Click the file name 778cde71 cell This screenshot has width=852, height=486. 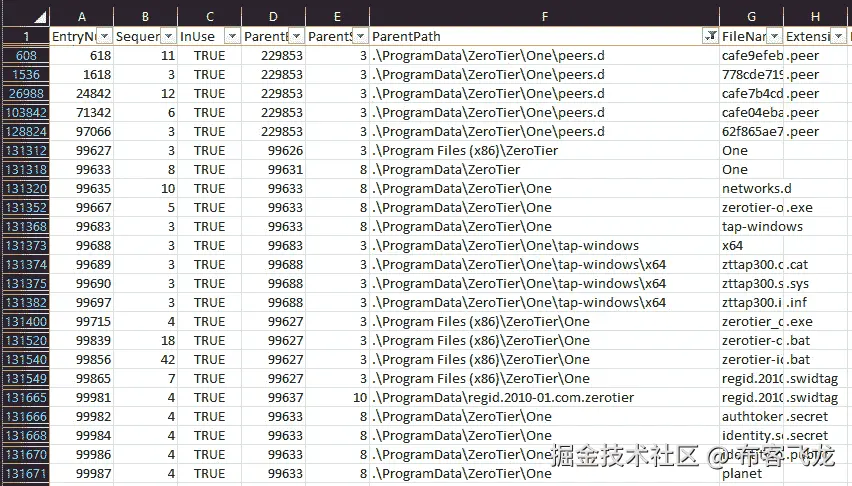(x=751, y=74)
